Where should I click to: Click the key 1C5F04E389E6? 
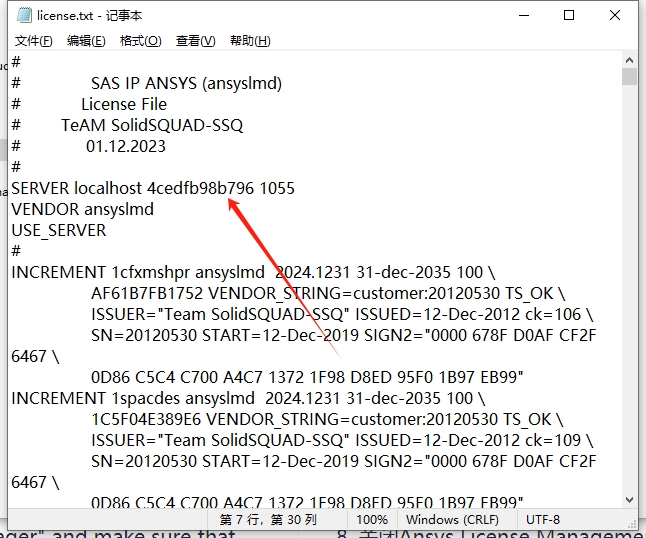click(146, 419)
